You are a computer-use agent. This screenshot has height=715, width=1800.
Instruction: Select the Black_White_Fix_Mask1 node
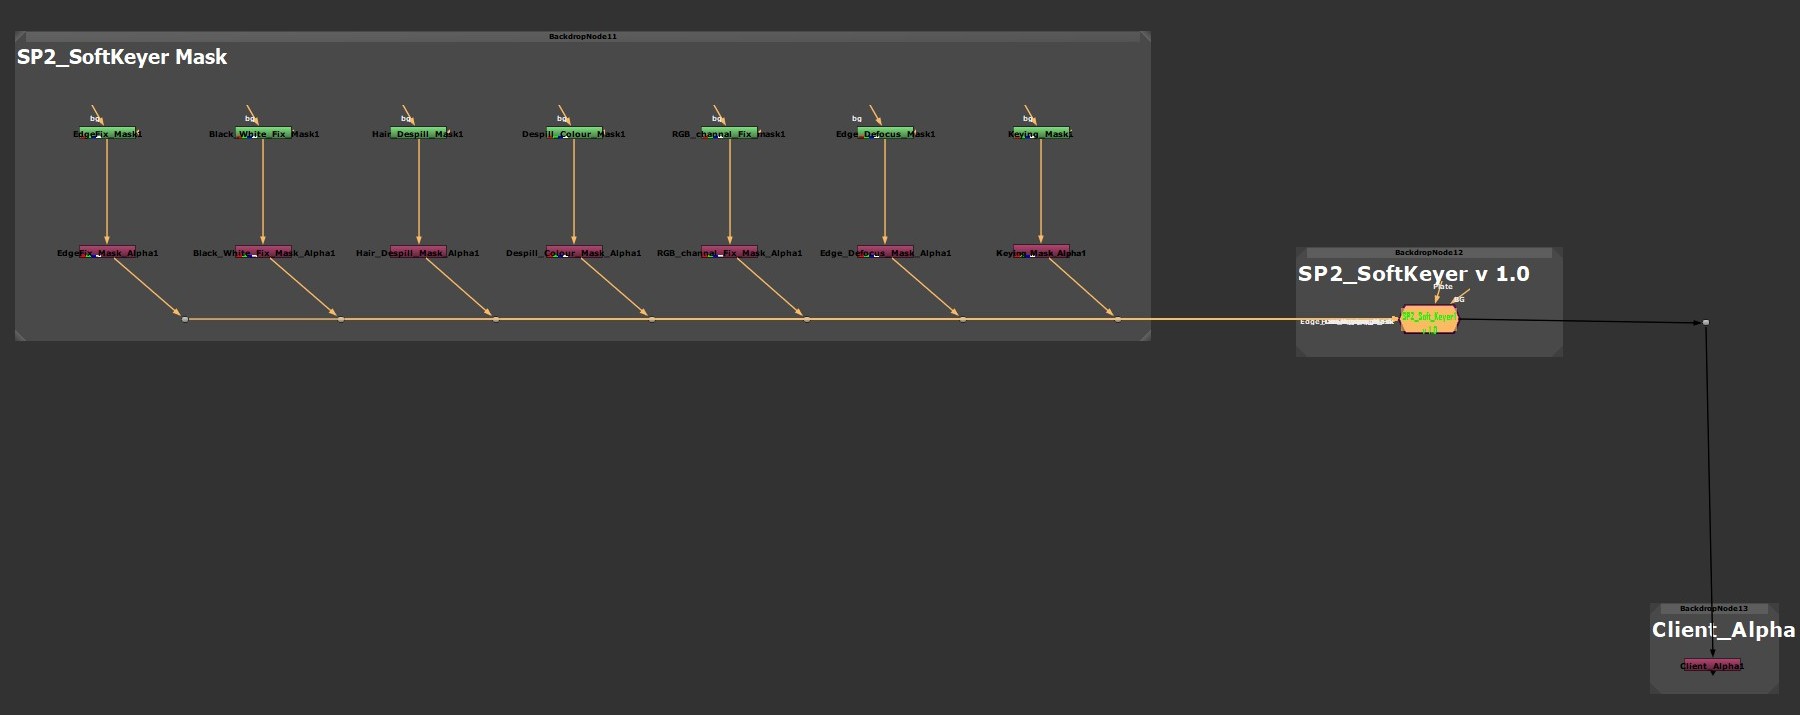[x=263, y=132]
